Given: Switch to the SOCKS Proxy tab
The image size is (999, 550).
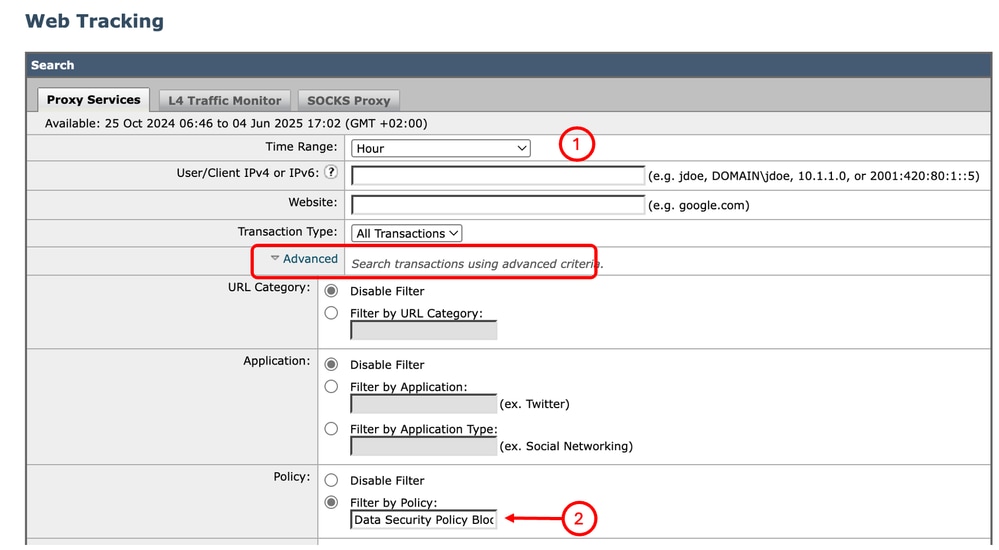Looking at the screenshot, I should click(349, 101).
